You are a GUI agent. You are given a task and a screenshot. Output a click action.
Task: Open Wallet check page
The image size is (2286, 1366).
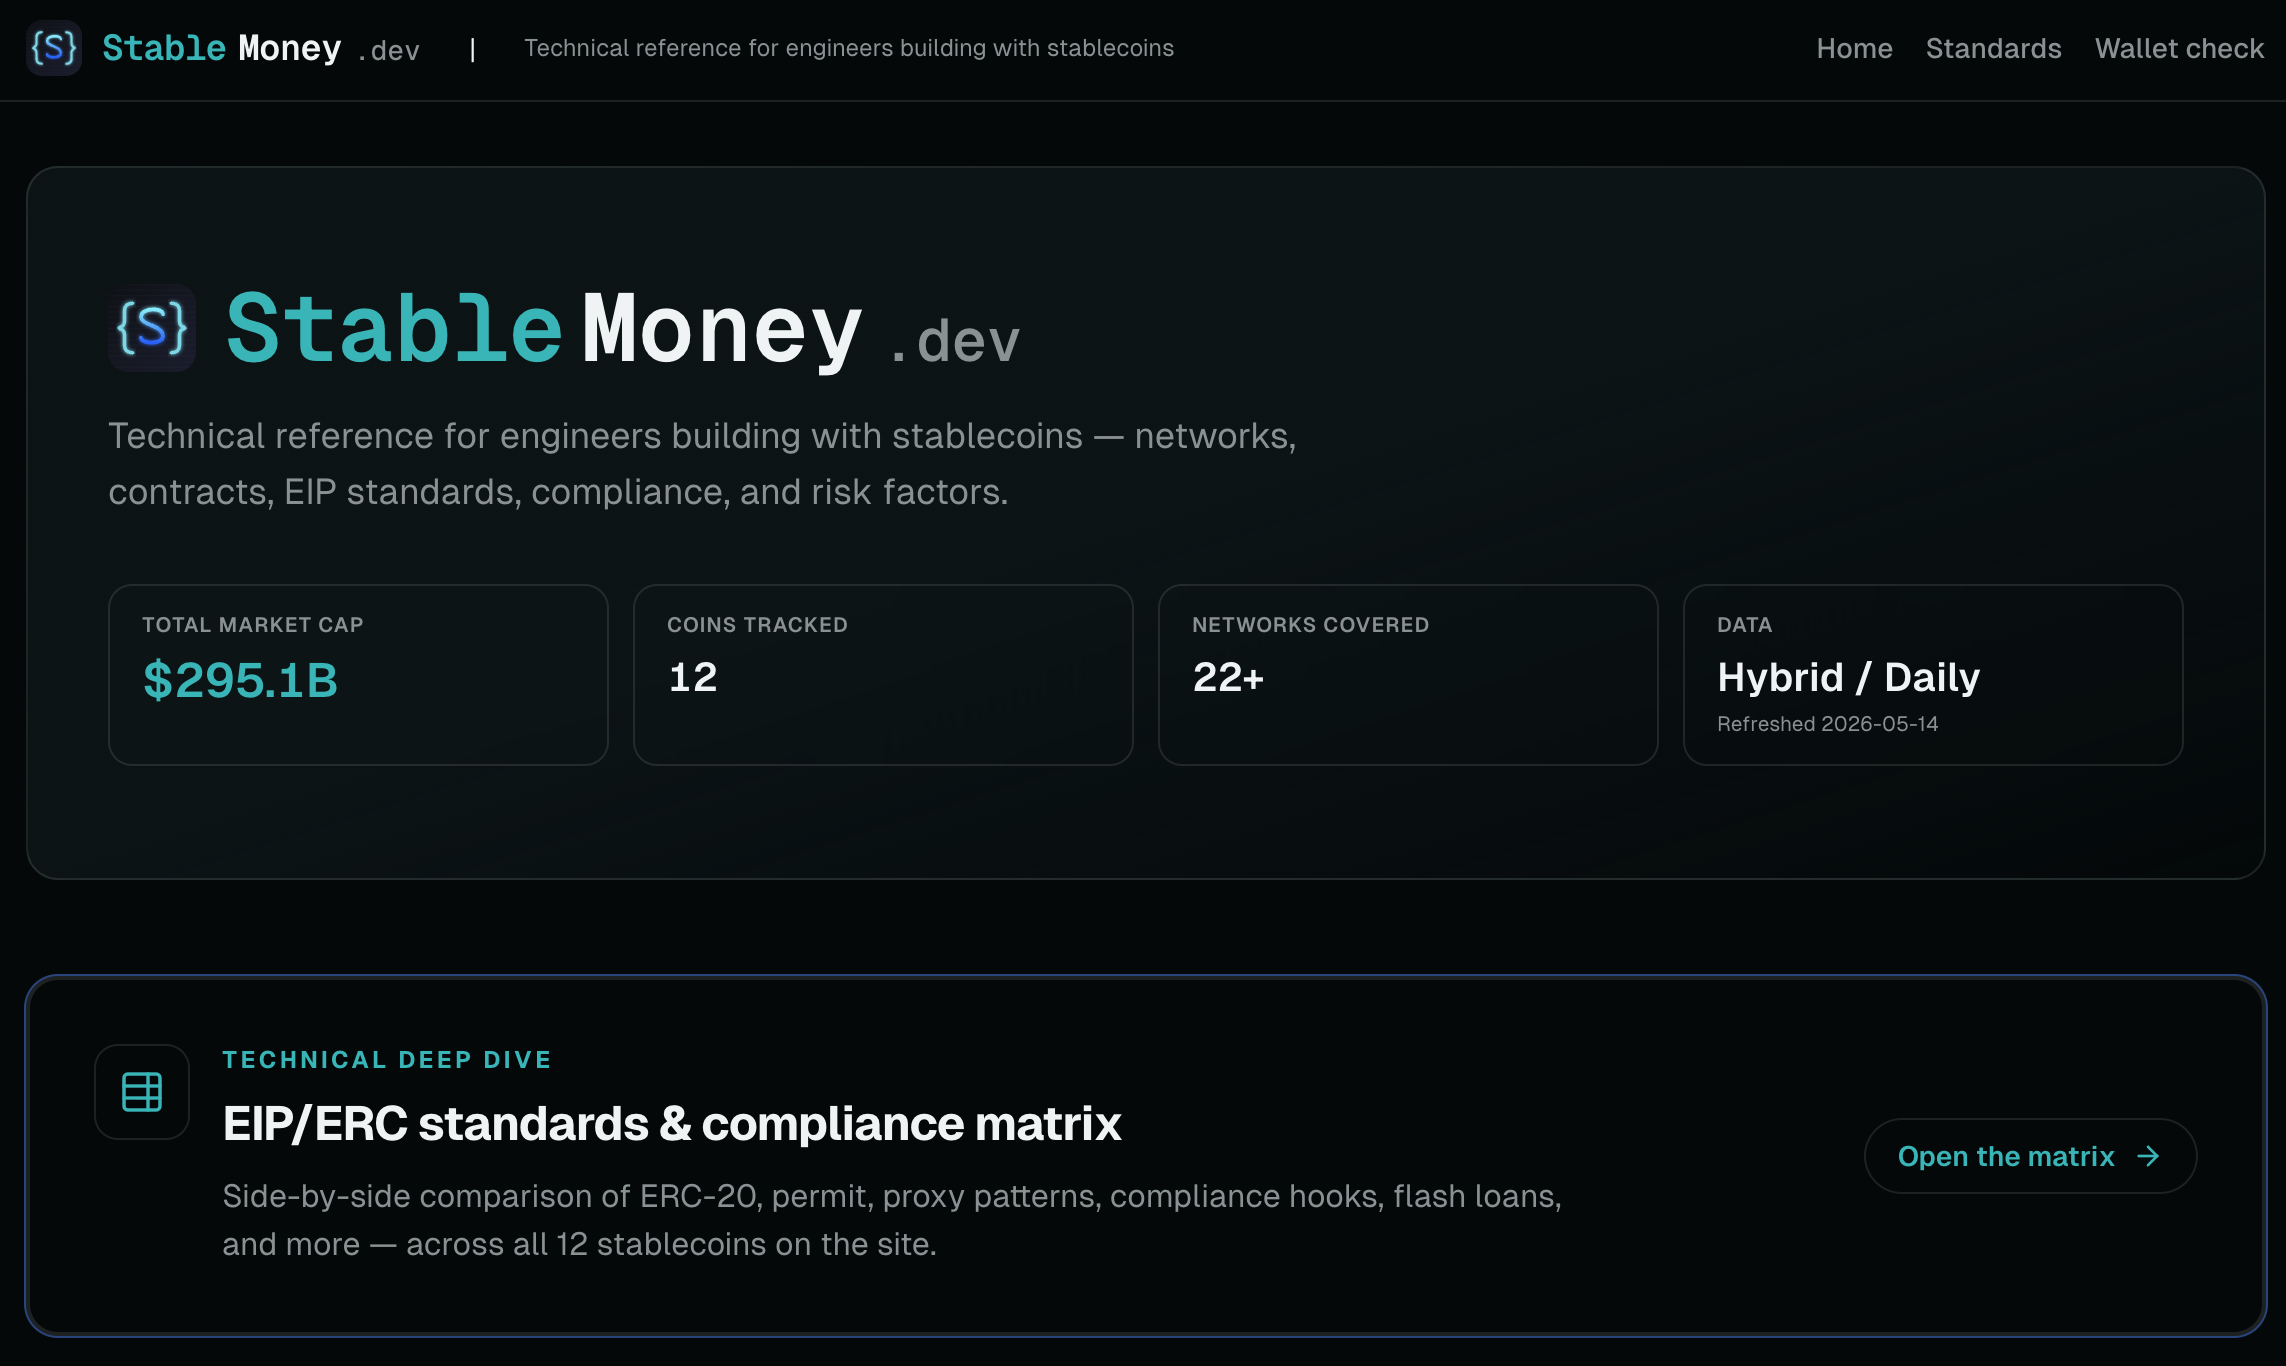click(2179, 48)
